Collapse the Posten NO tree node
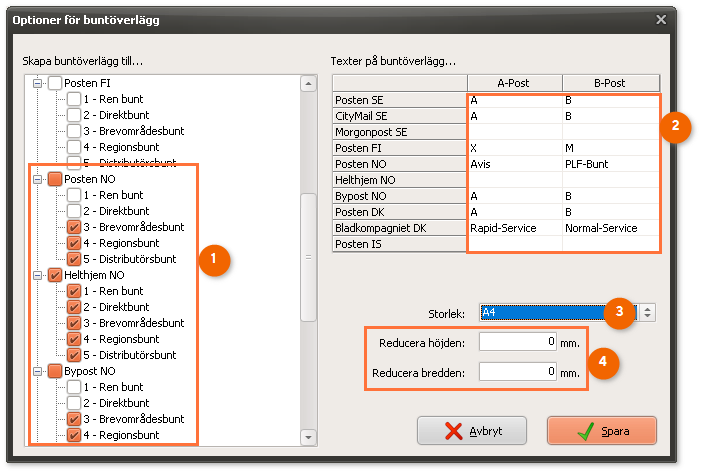Viewport: 702px width, 473px height. (x=38, y=179)
